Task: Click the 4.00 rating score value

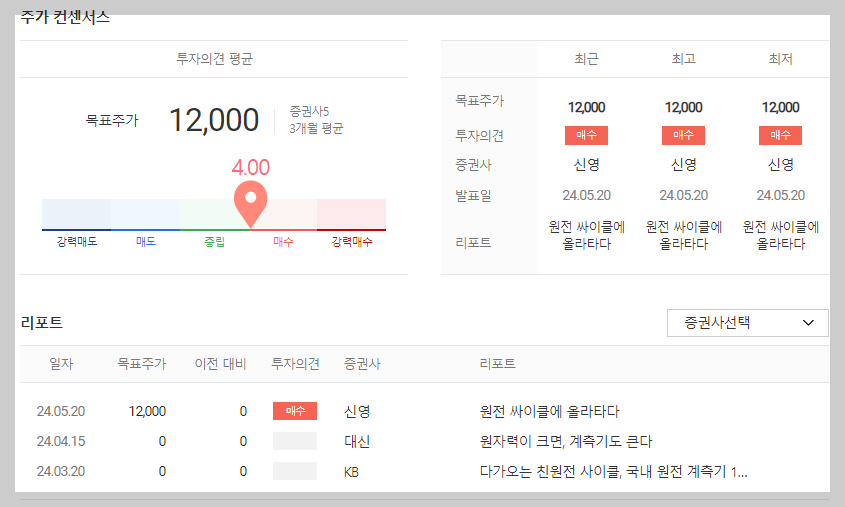Action: tap(251, 168)
